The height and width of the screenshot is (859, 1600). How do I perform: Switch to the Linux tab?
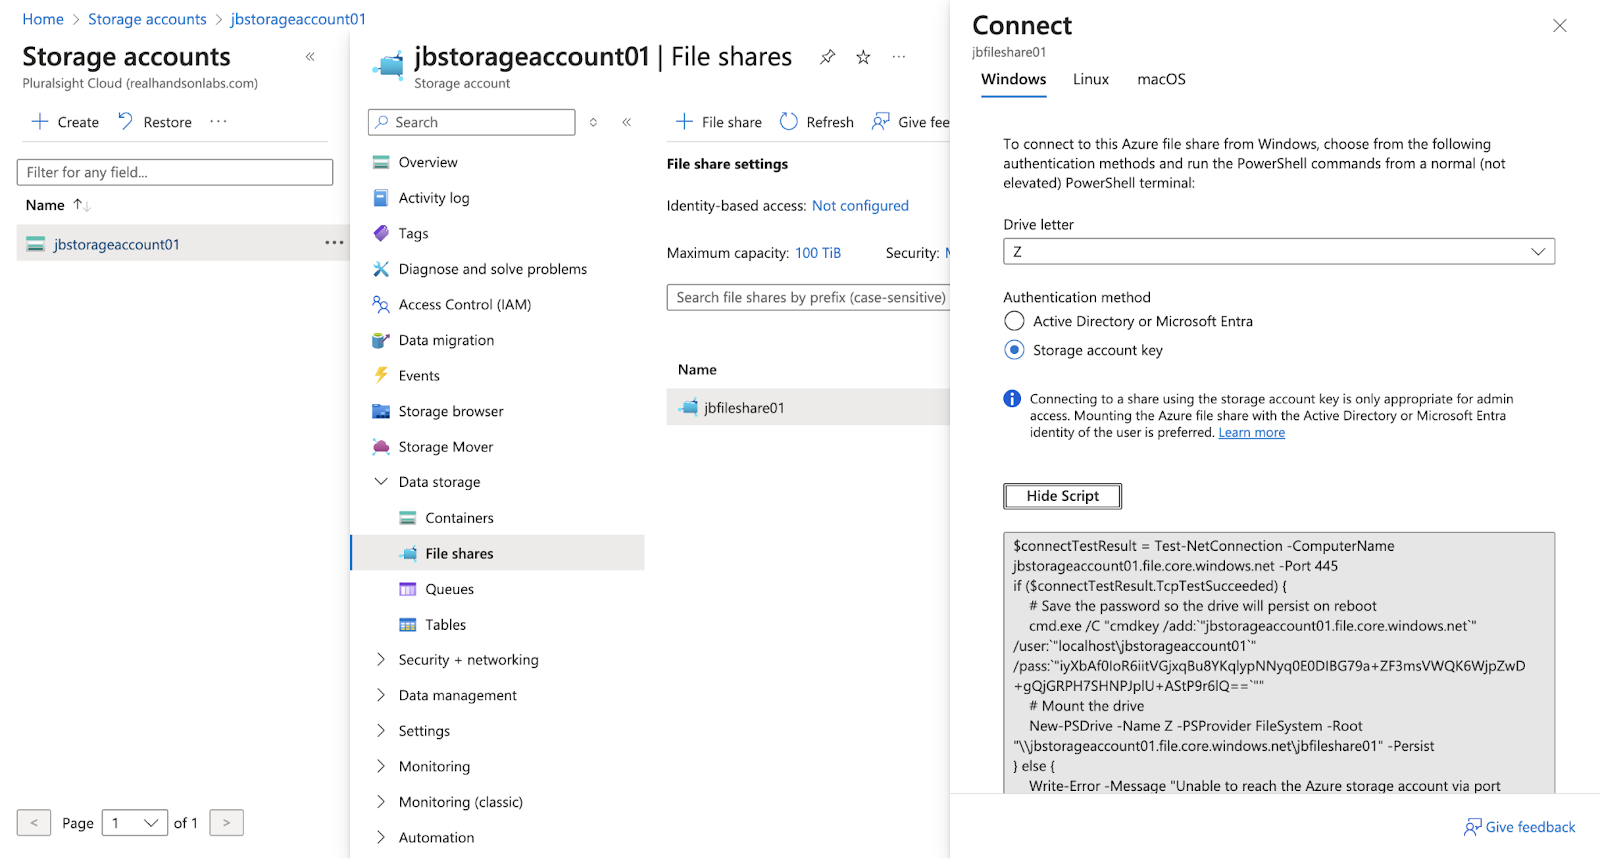(x=1091, y=79)
